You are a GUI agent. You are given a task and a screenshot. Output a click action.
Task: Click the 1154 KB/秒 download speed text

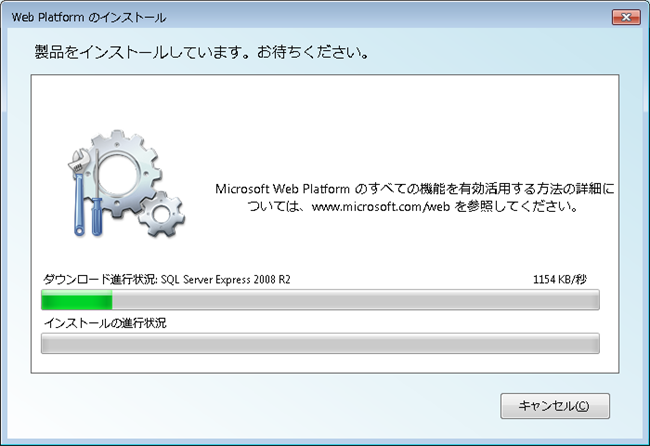coord(560,279)
